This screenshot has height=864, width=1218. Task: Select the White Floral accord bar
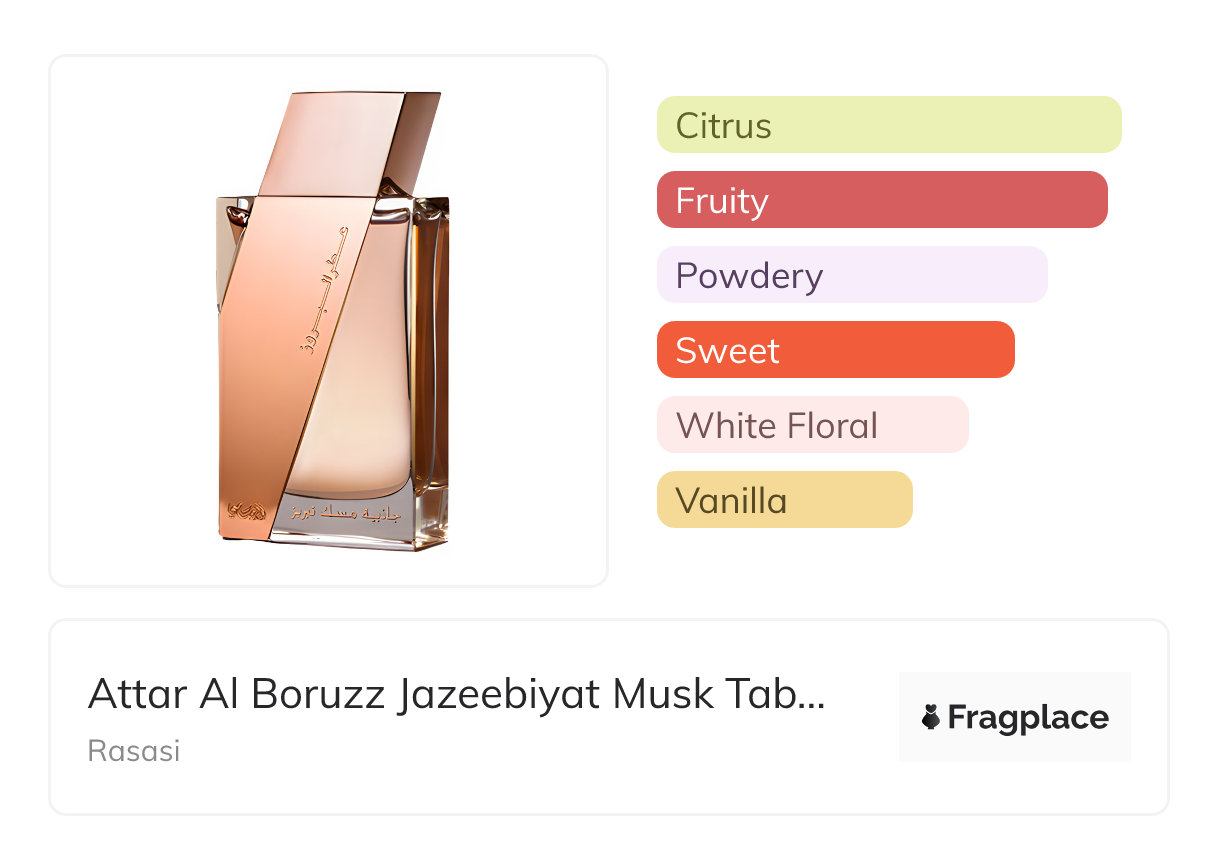click(x=812, y=425)
